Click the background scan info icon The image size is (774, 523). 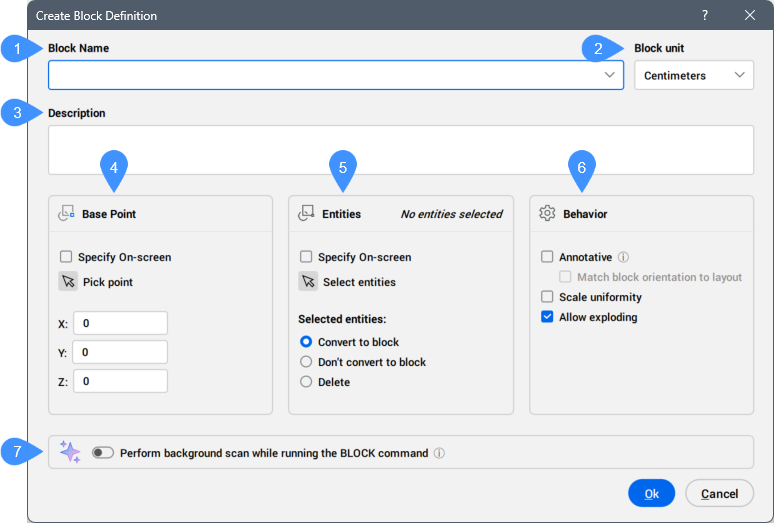pos(439,453)
